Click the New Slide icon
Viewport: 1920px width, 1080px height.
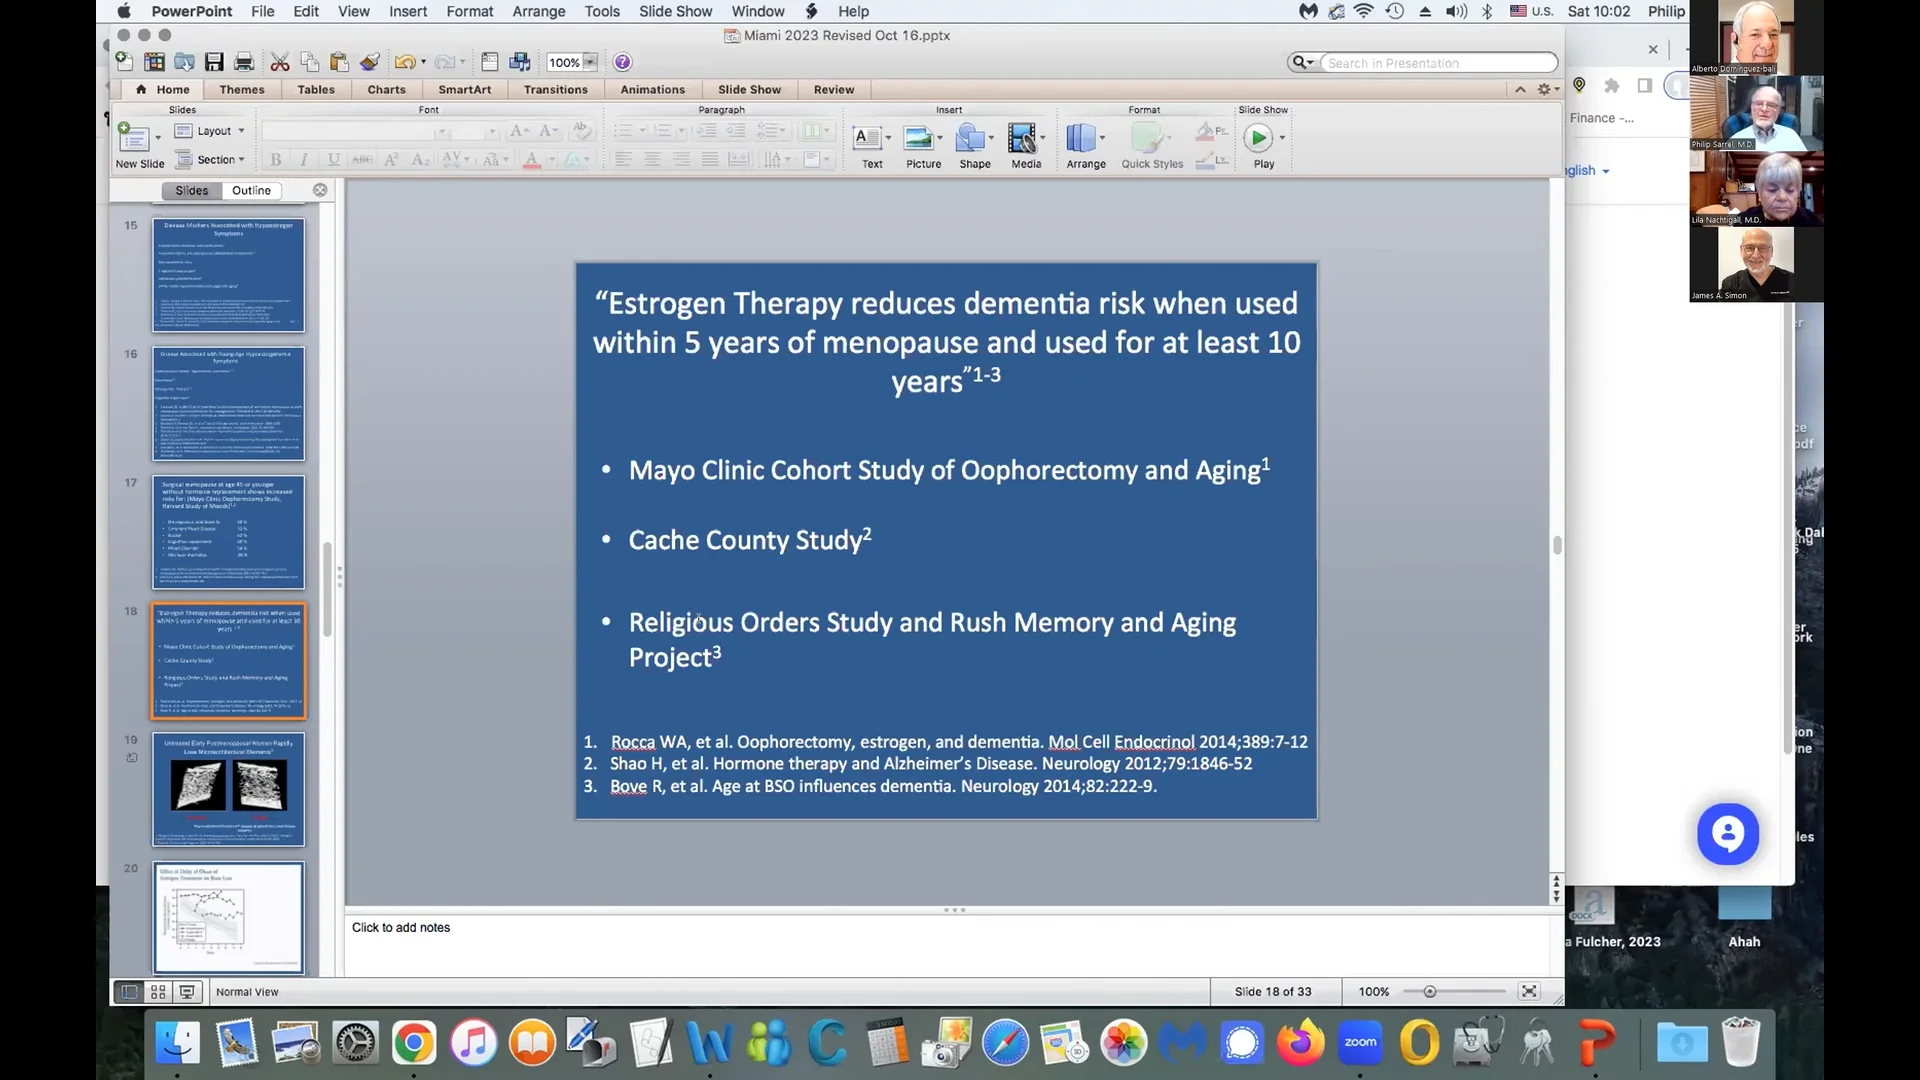132,137
